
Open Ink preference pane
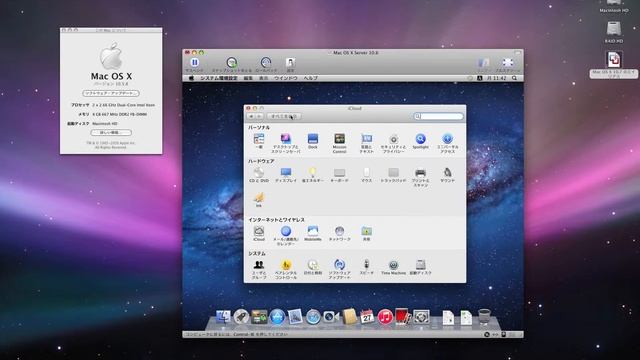pyautogui.click(x=259, y=200)
